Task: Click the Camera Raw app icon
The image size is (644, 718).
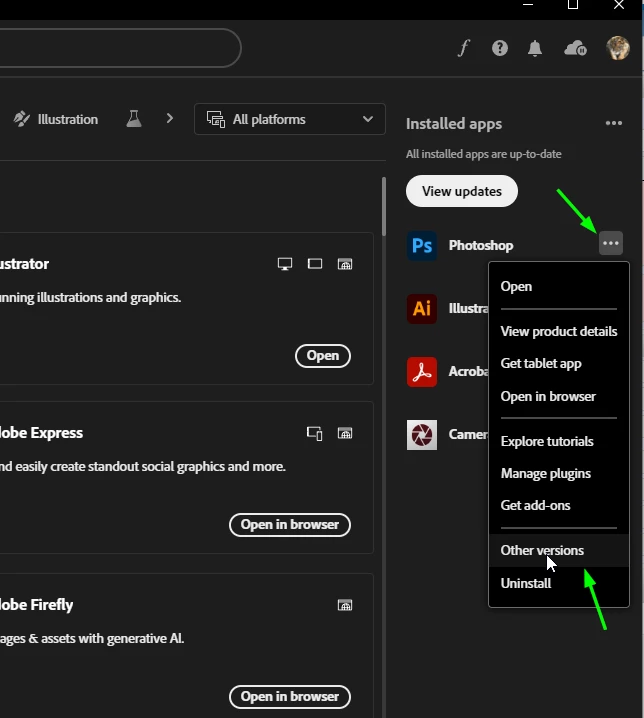Action: (x=422, y=435)
